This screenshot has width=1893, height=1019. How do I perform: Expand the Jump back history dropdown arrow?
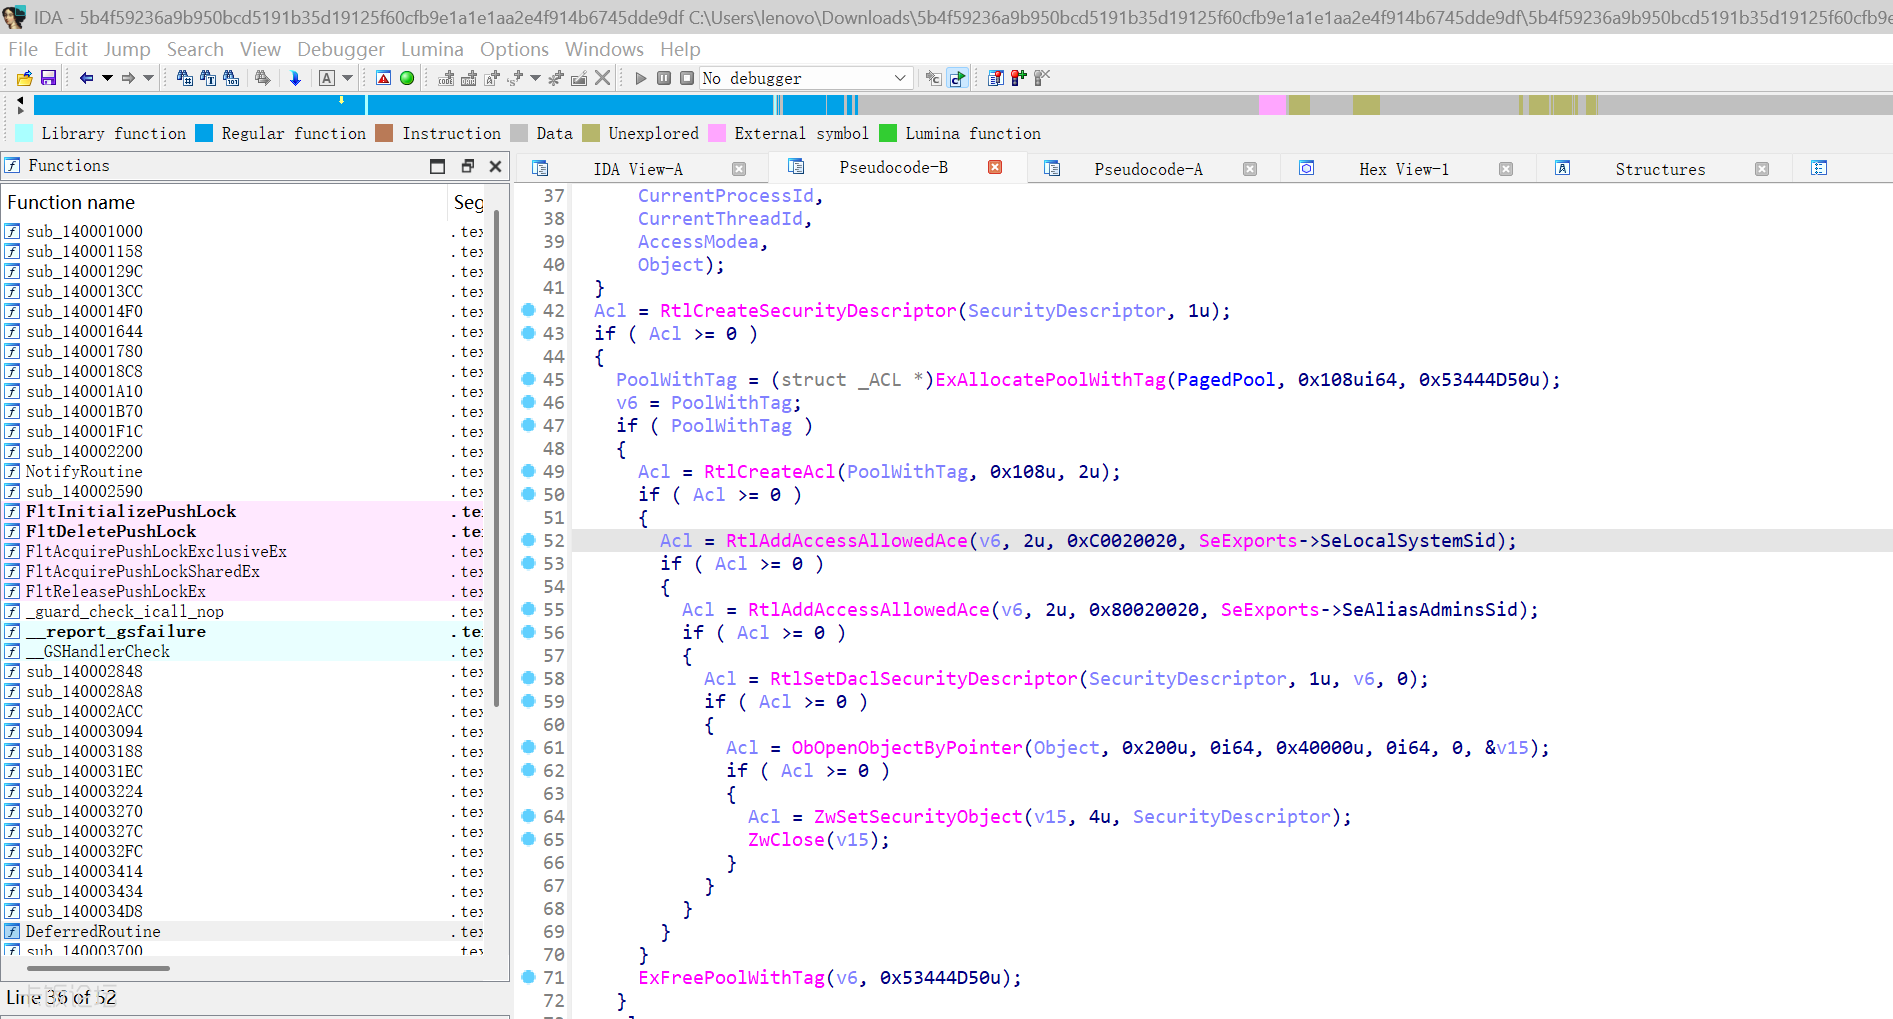tap(107, 78)
